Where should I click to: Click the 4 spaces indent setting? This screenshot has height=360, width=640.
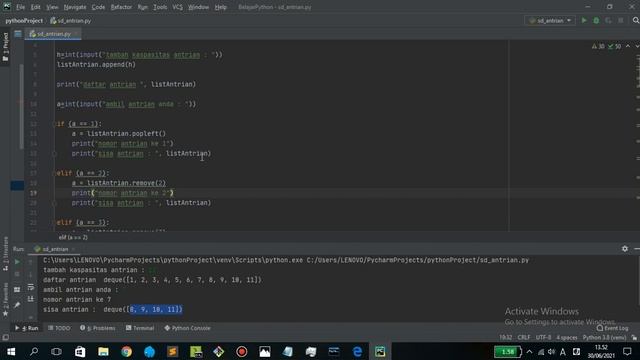[567, 338]
